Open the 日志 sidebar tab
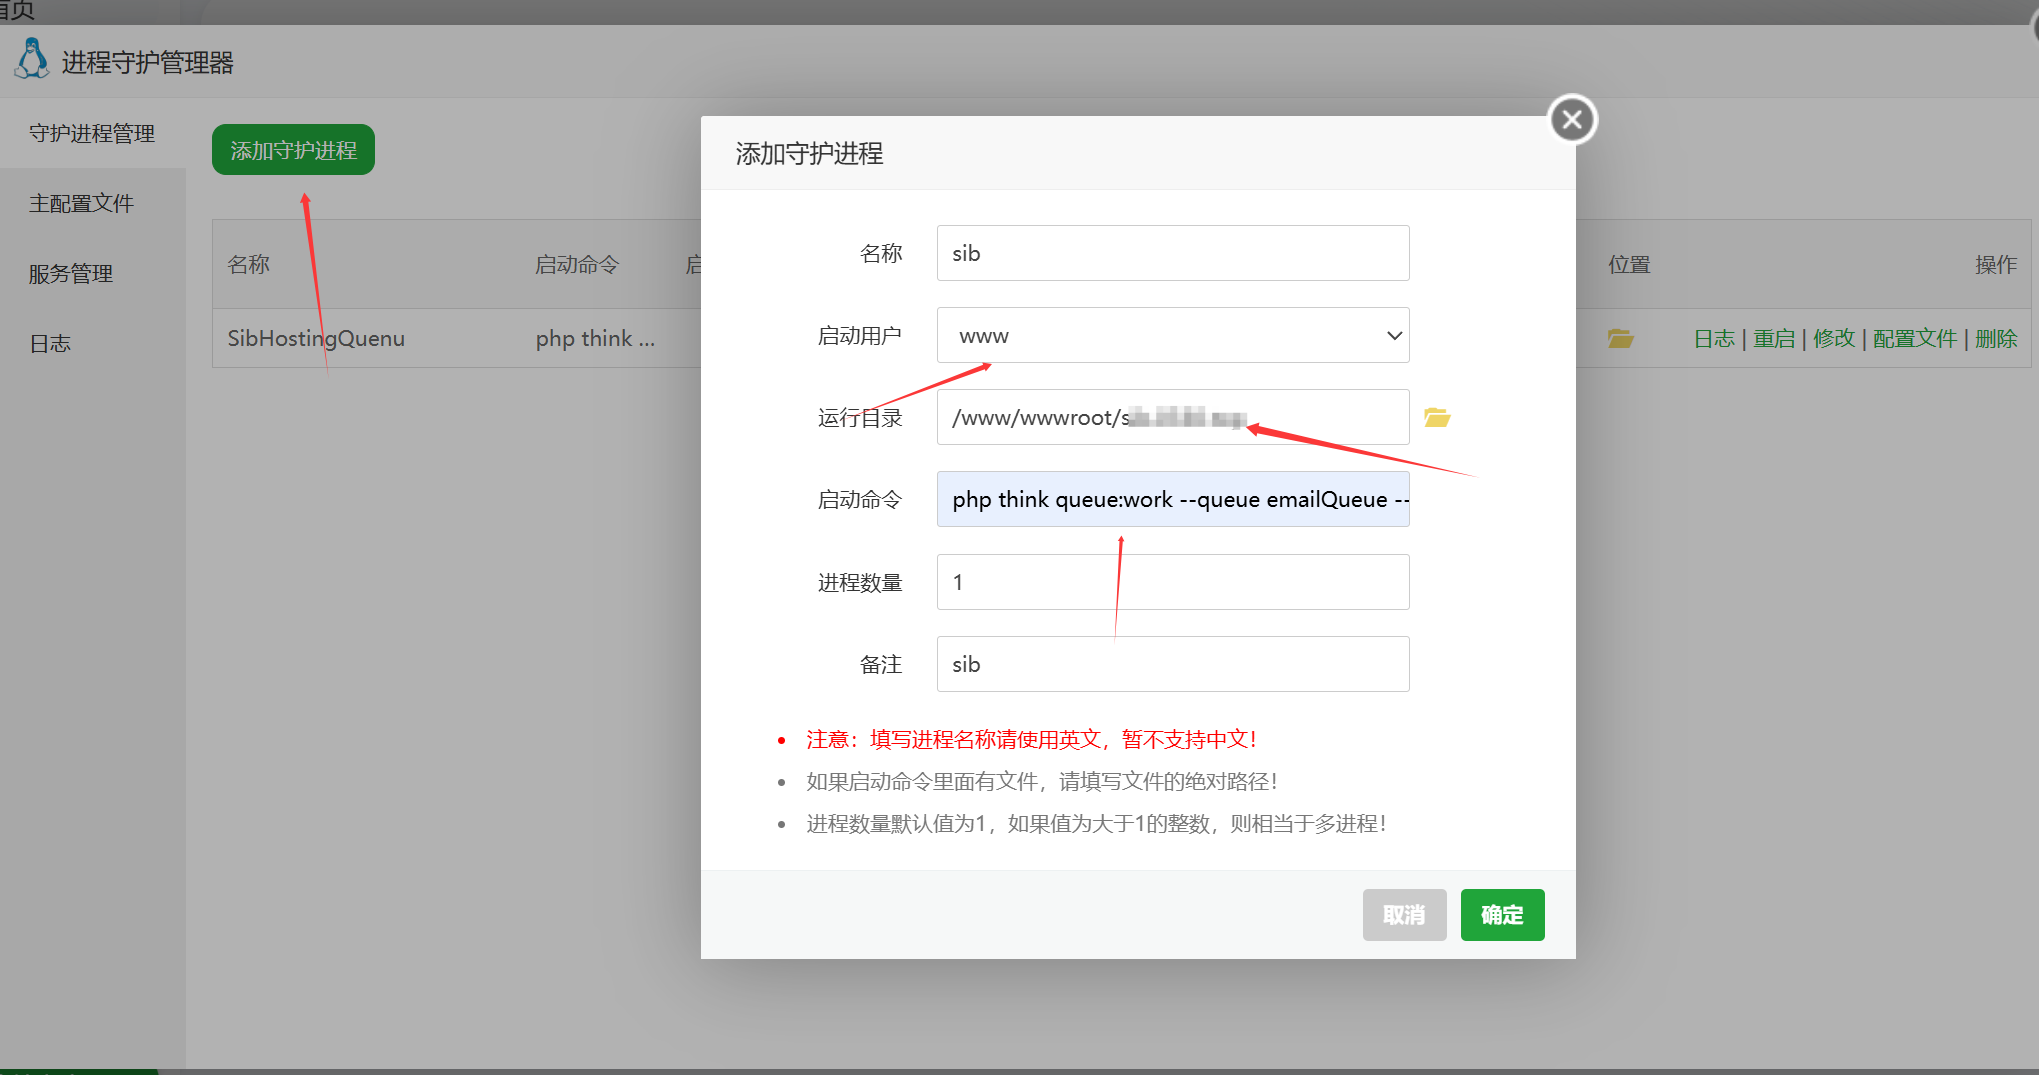The image size is (2039, 1075). coord(50,344)
